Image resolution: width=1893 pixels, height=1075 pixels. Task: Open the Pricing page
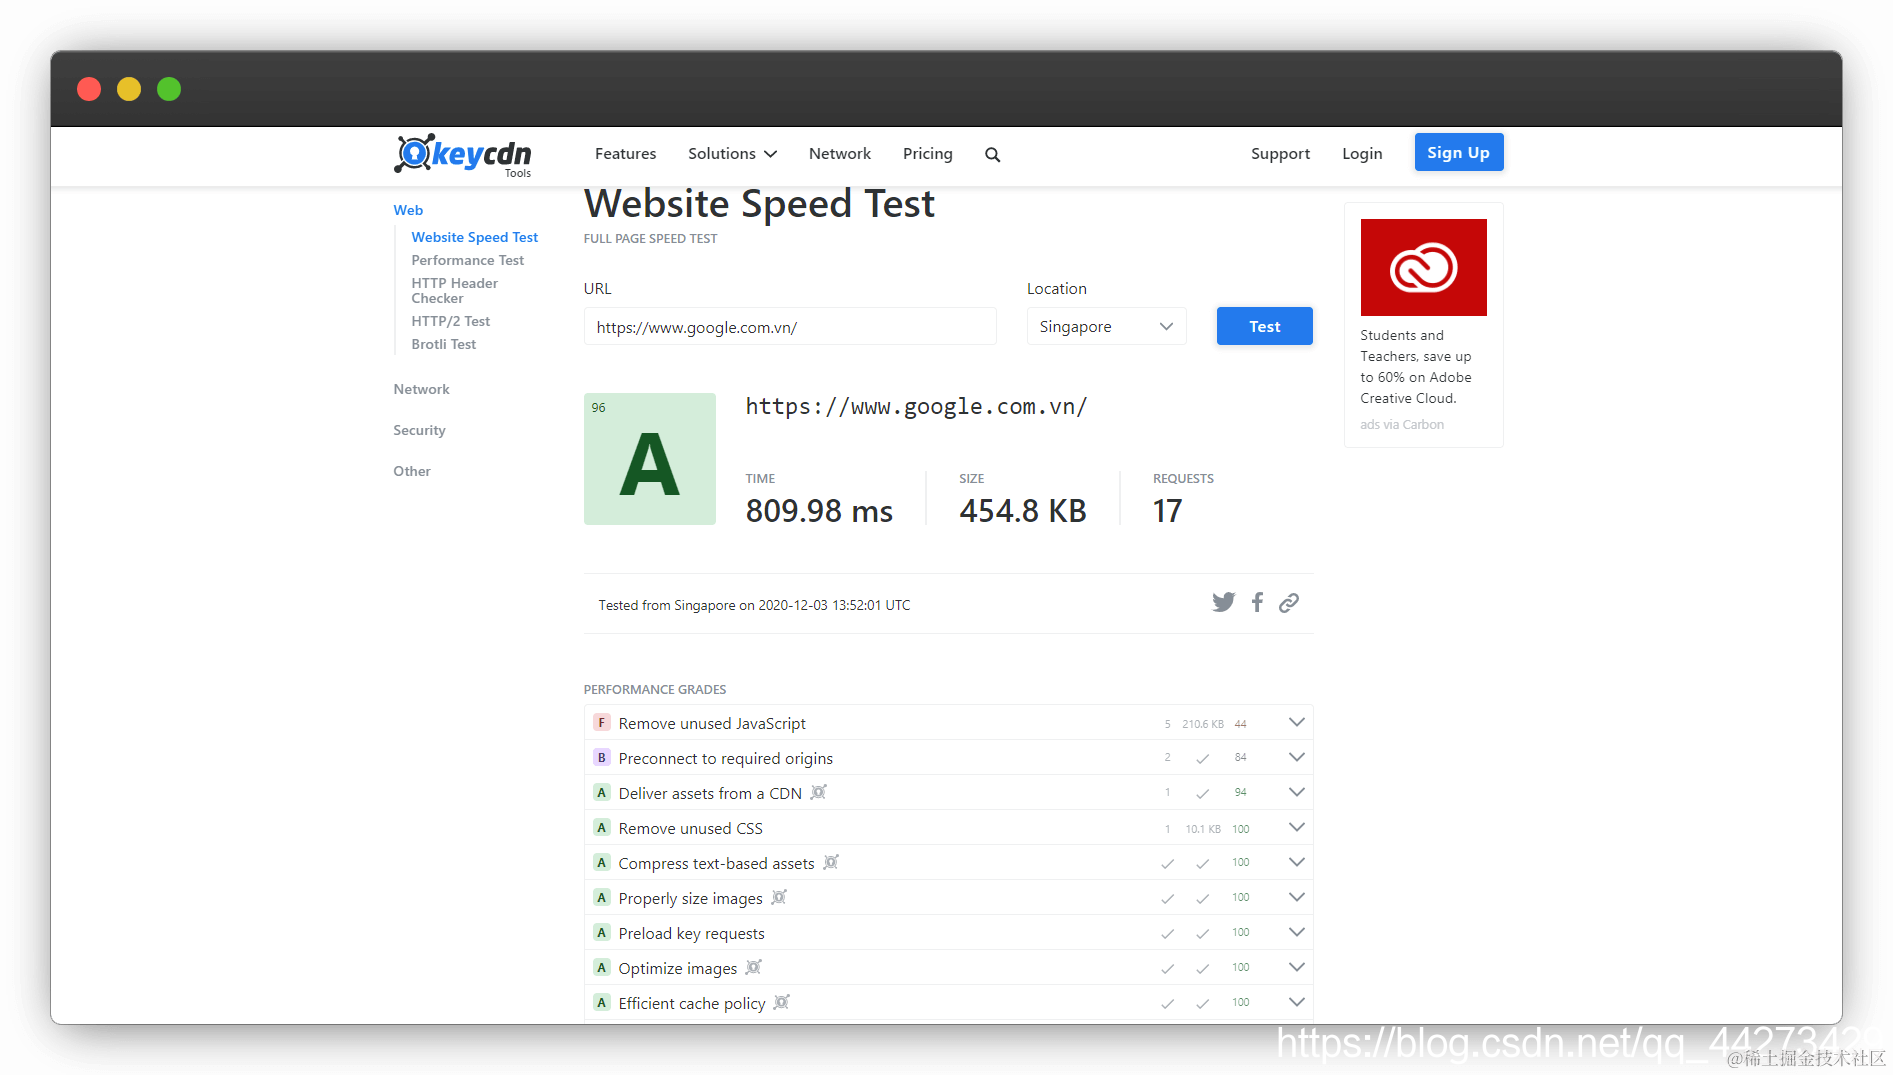[927, 153]
